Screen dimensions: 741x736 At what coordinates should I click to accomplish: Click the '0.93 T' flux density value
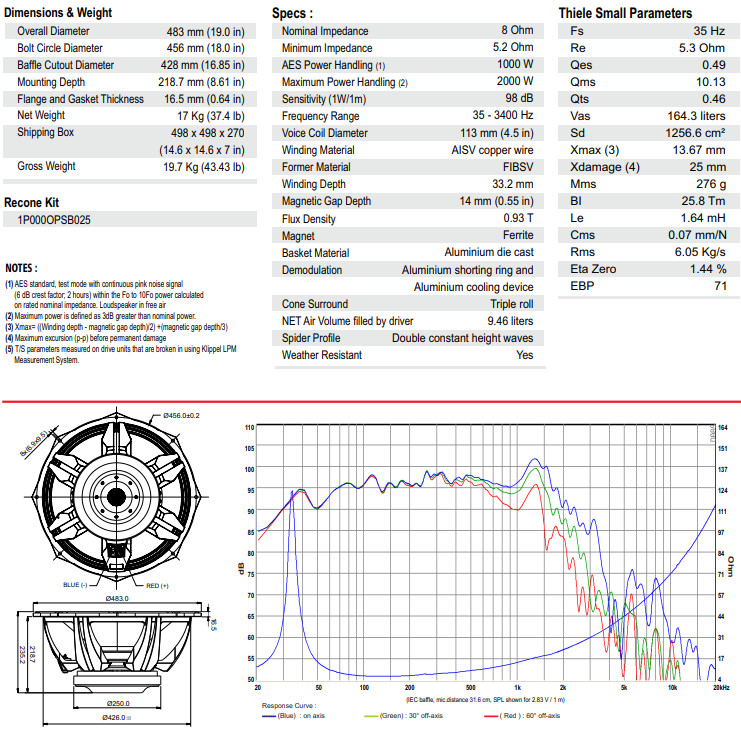pyautogui.click(x=518, y=218)
